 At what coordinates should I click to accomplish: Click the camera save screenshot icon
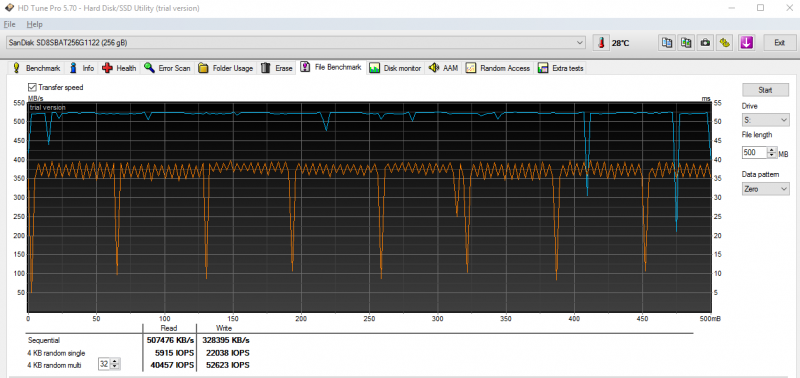pos(705,43)
